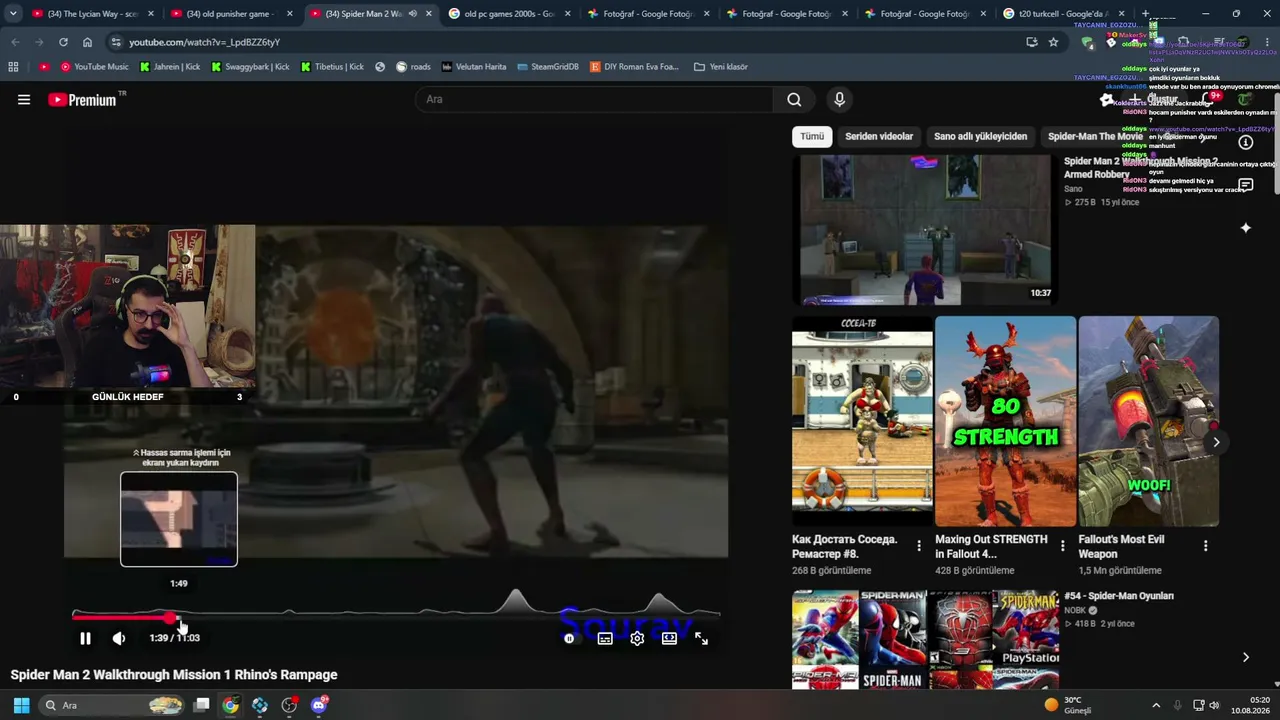Viewport: 1280px width, 720px height.
Task: Click the YouTube search magnifier button
Action: click(x=794, y=99)
